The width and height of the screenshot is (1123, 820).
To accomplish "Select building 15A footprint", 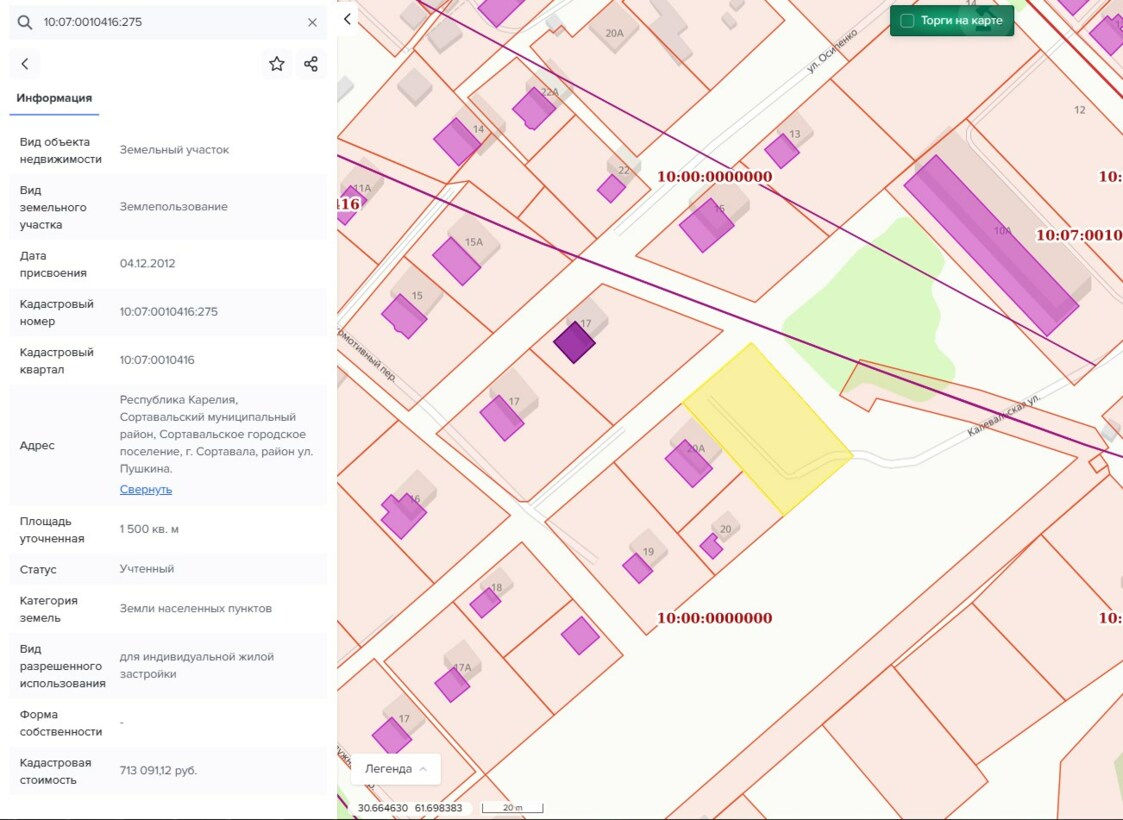I will (x=456, y=261).
